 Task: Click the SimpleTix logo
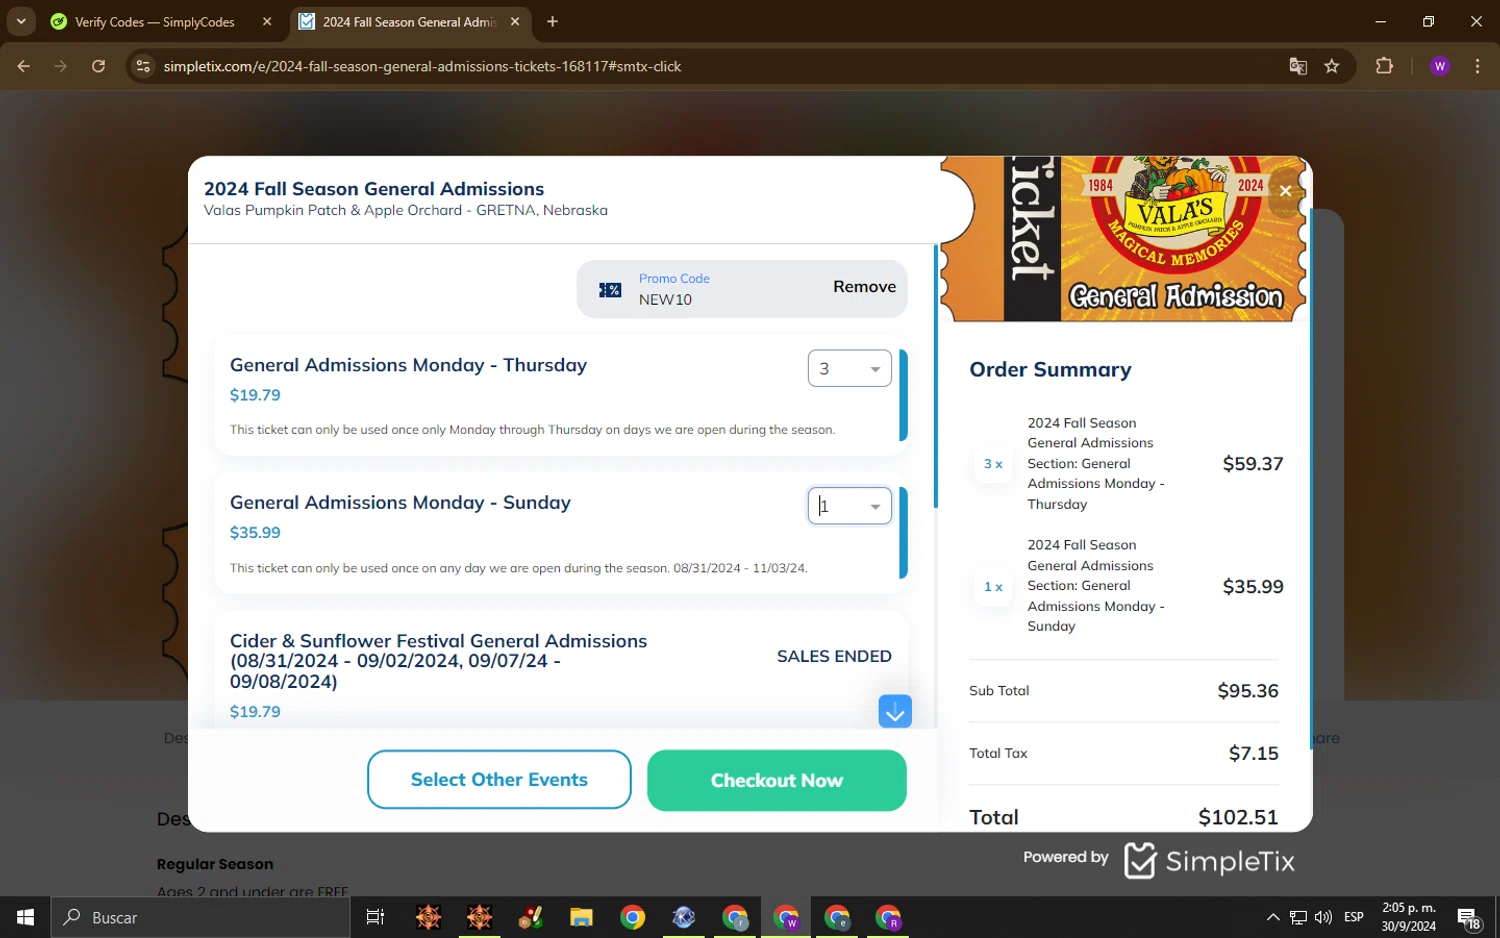click(x=1209, y=860)
